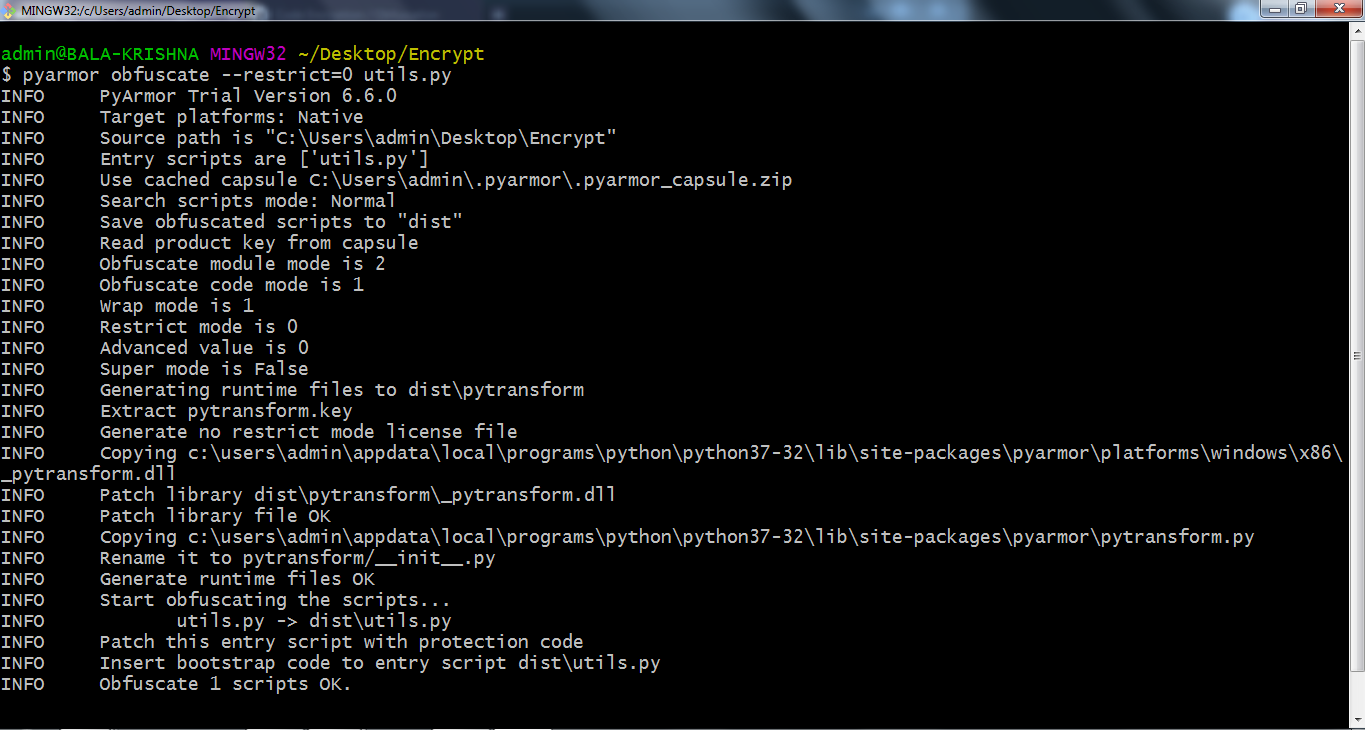The width and height of the screenshot is (1365, 730).
Task: Minimize the MINGW32 terminal window
Action: 1274,9
